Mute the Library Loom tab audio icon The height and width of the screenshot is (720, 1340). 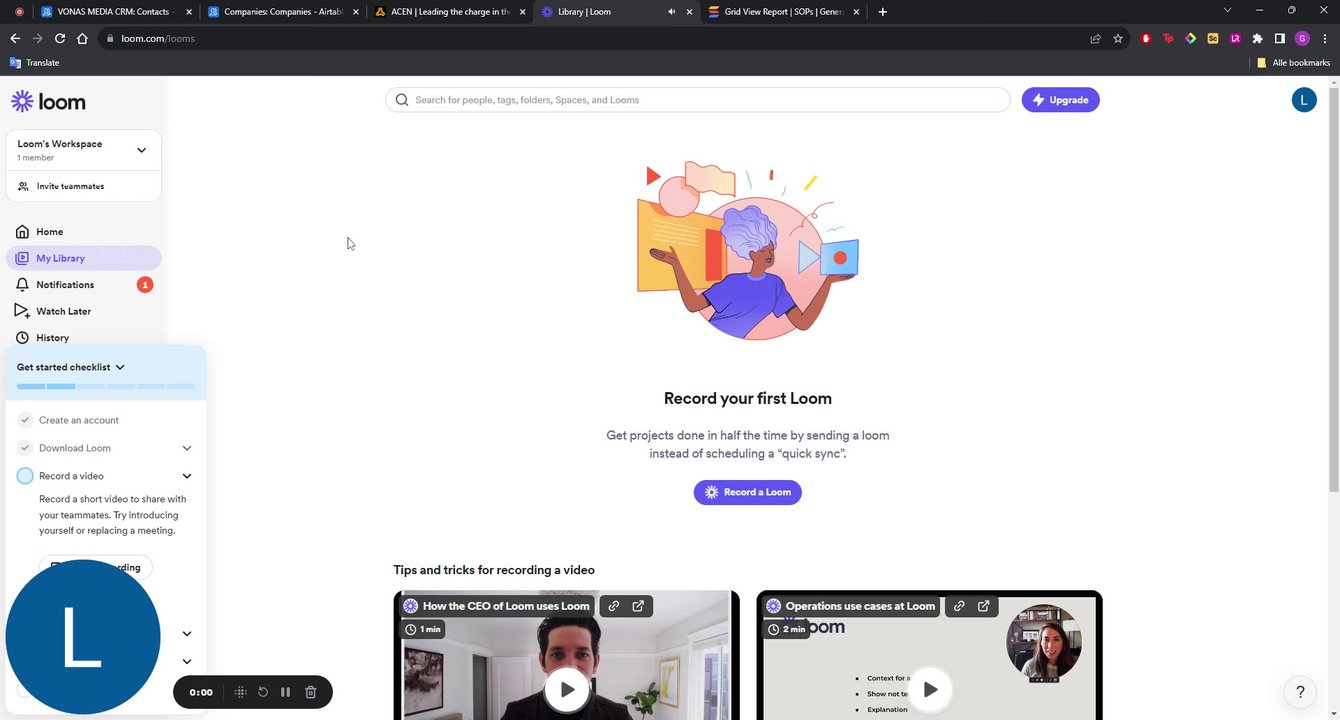point(671,12)
